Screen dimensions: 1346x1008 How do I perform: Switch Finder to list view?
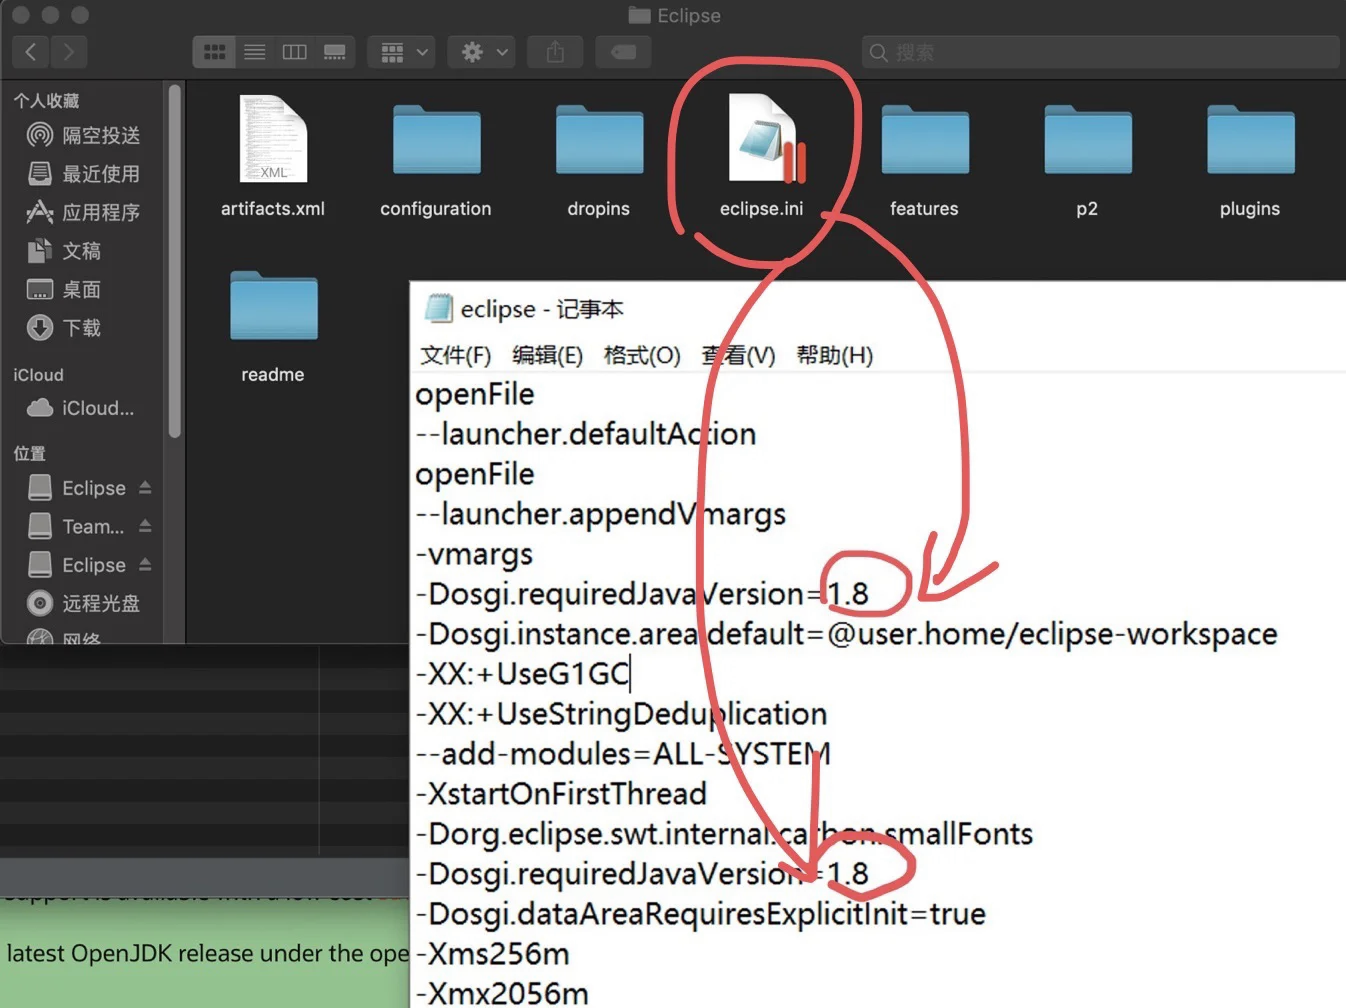[255, 52]
